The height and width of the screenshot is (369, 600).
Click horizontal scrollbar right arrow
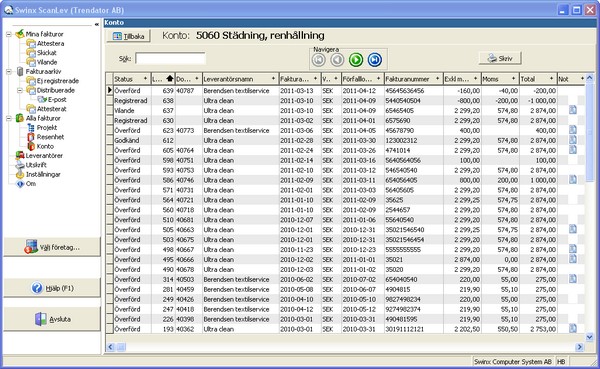point(579,347)
